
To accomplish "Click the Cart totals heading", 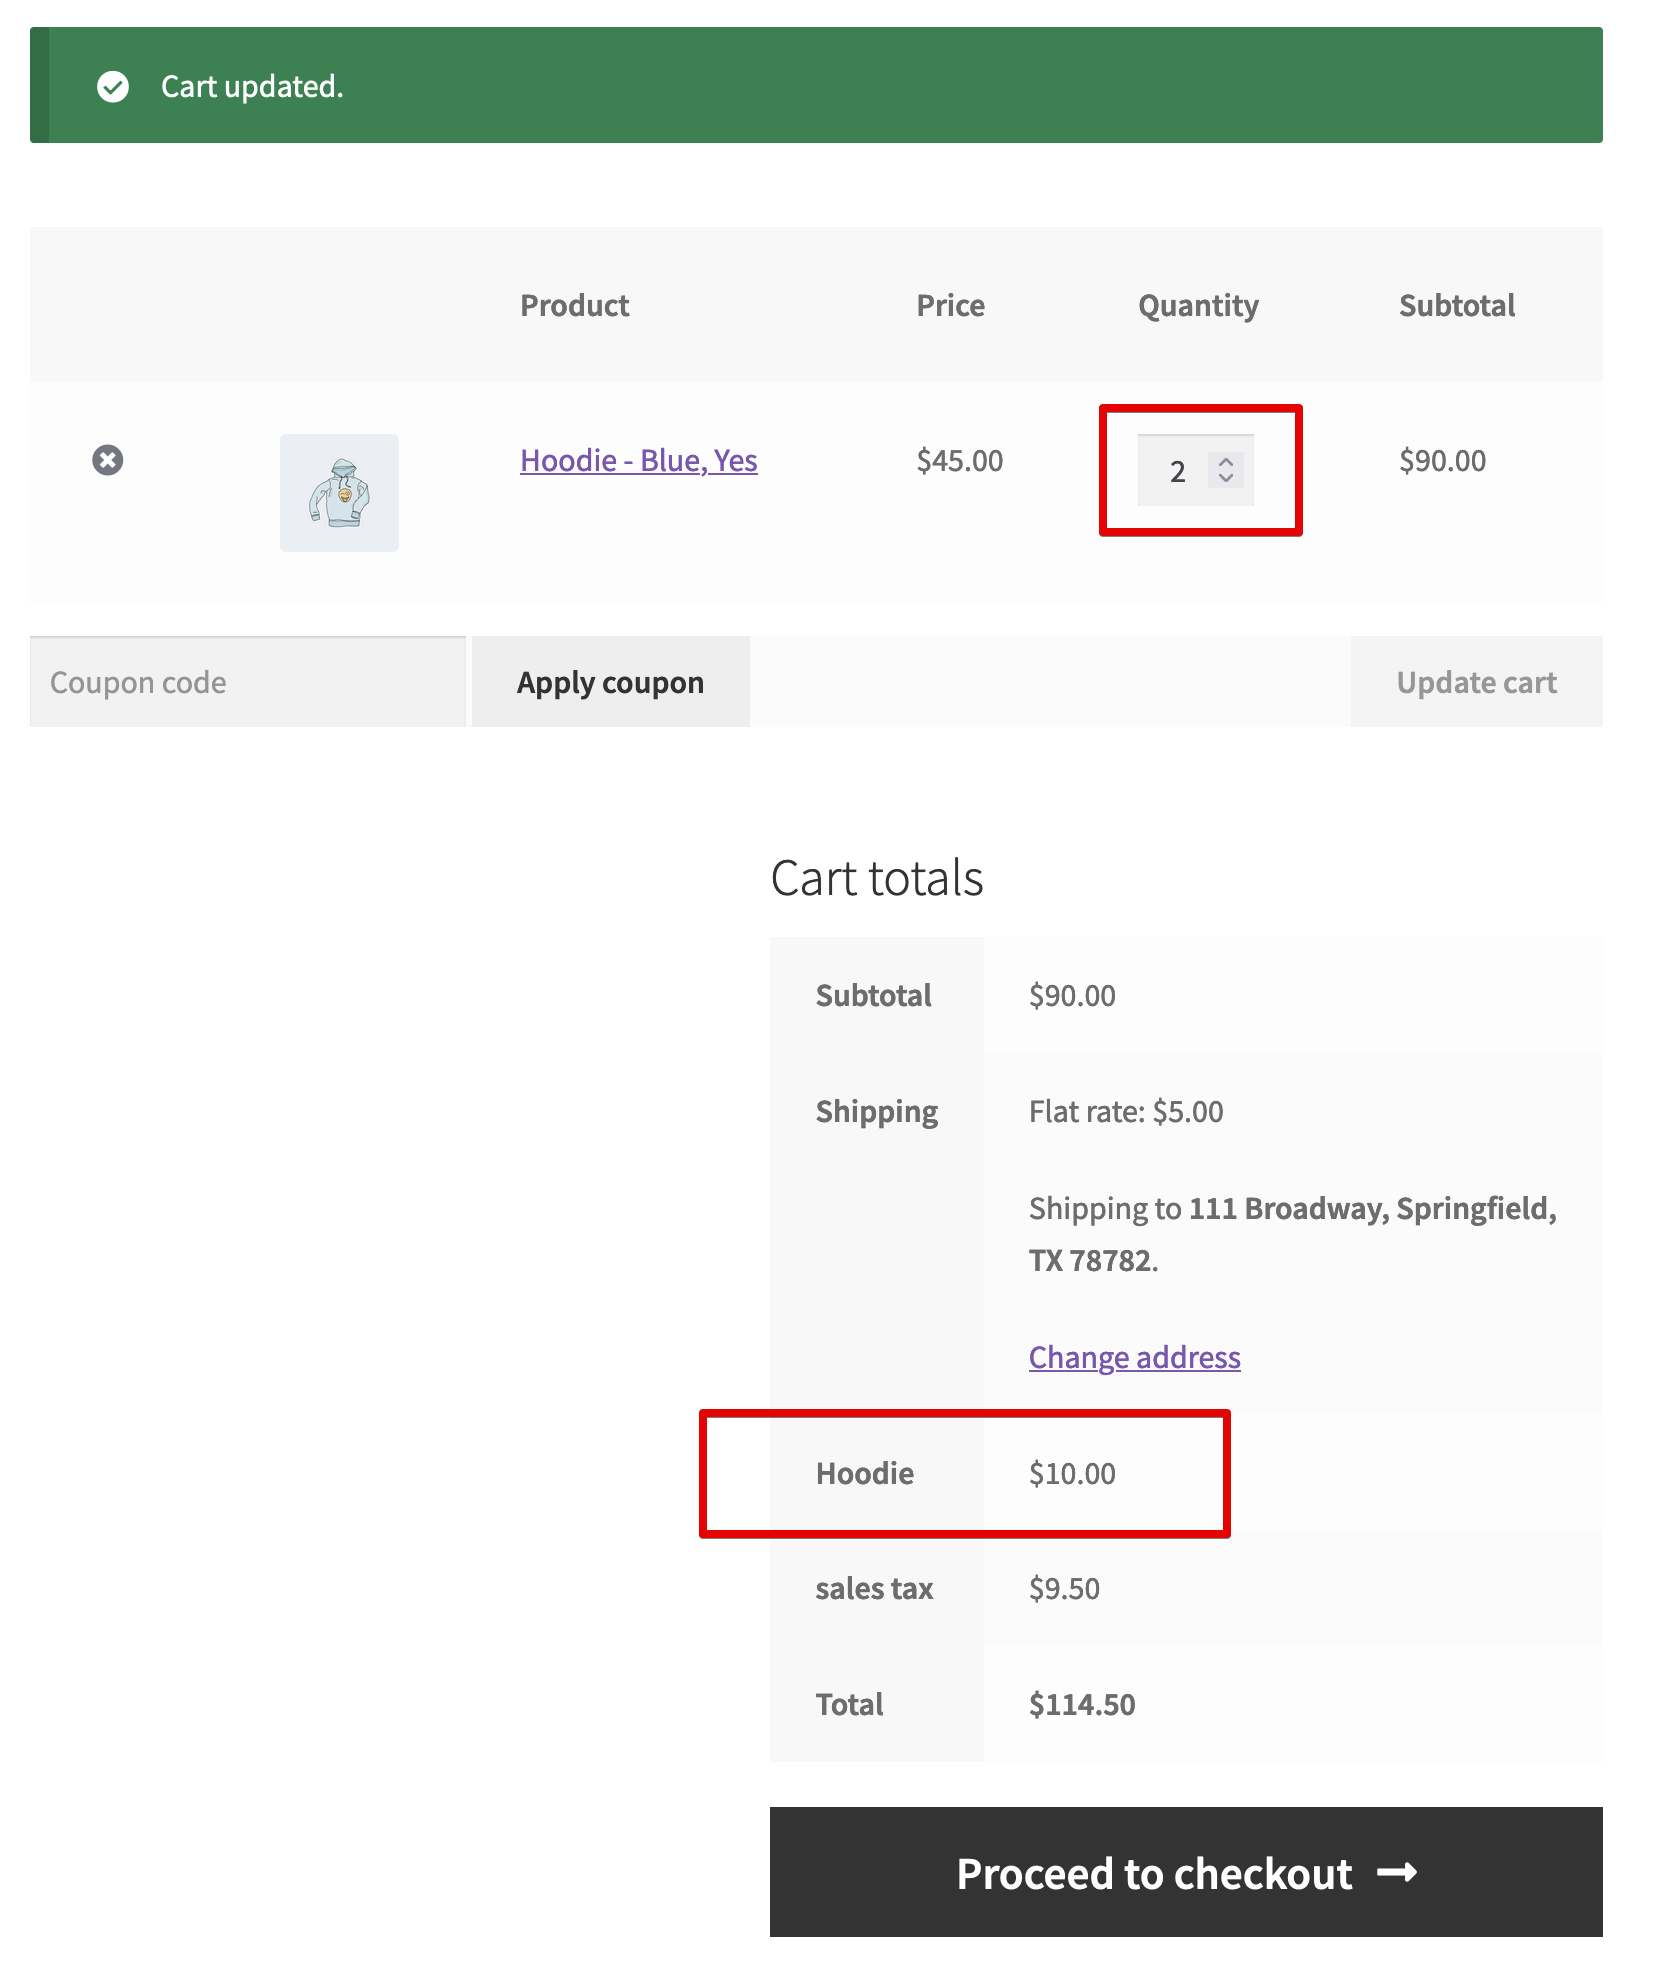I will (876, 878).
